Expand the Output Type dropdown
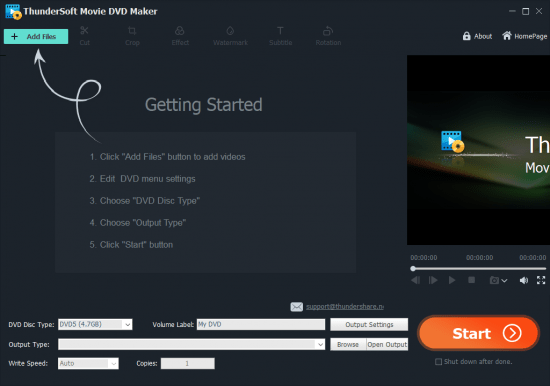550x386 pixels. coord(192,344)
